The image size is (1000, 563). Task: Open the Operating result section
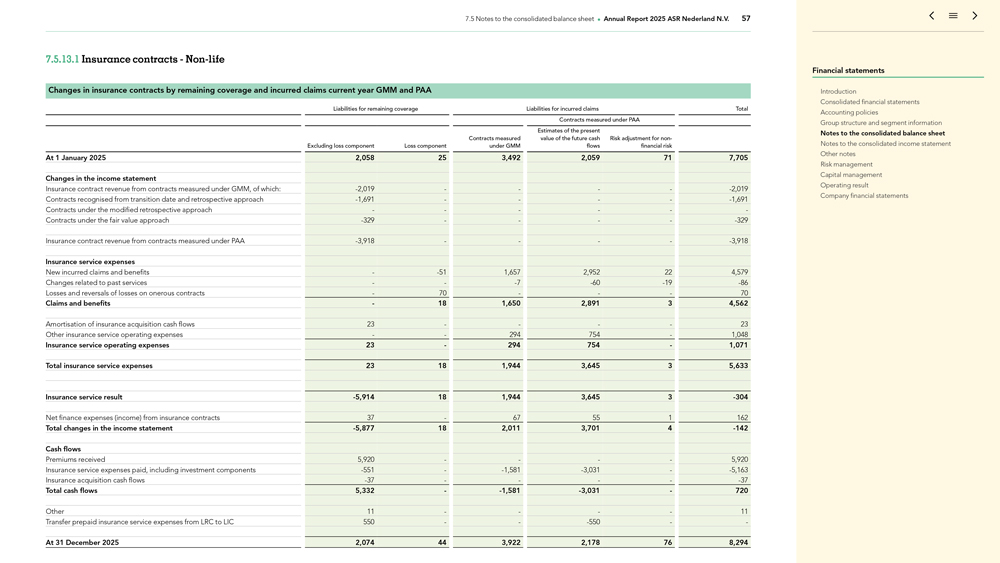[x=844, y=185]
